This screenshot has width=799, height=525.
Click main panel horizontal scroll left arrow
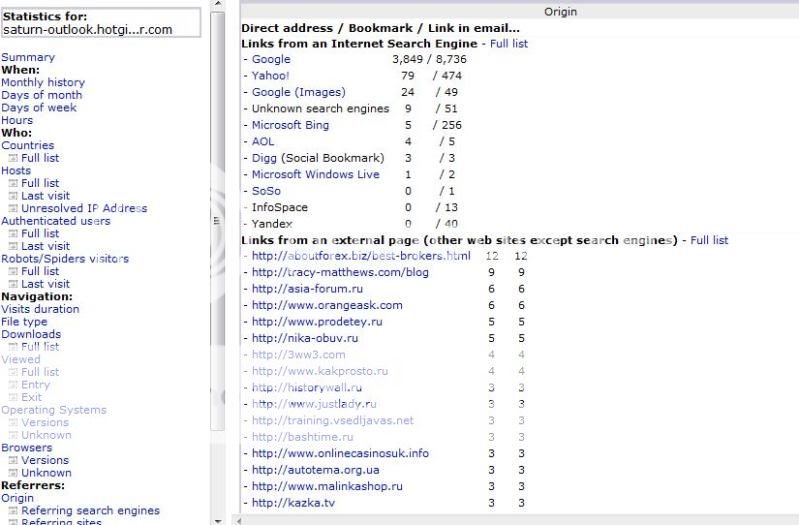click(x=237, y=520)
